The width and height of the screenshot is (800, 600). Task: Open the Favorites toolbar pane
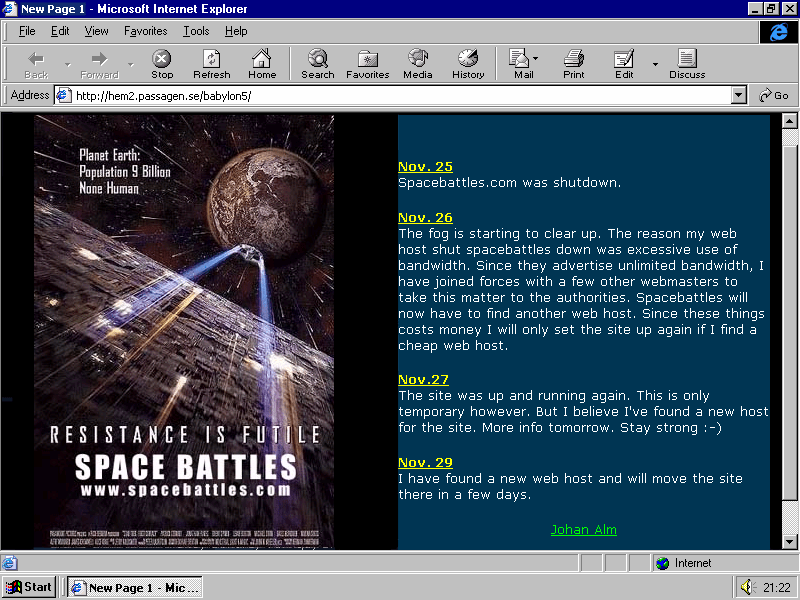coord(367,64)
